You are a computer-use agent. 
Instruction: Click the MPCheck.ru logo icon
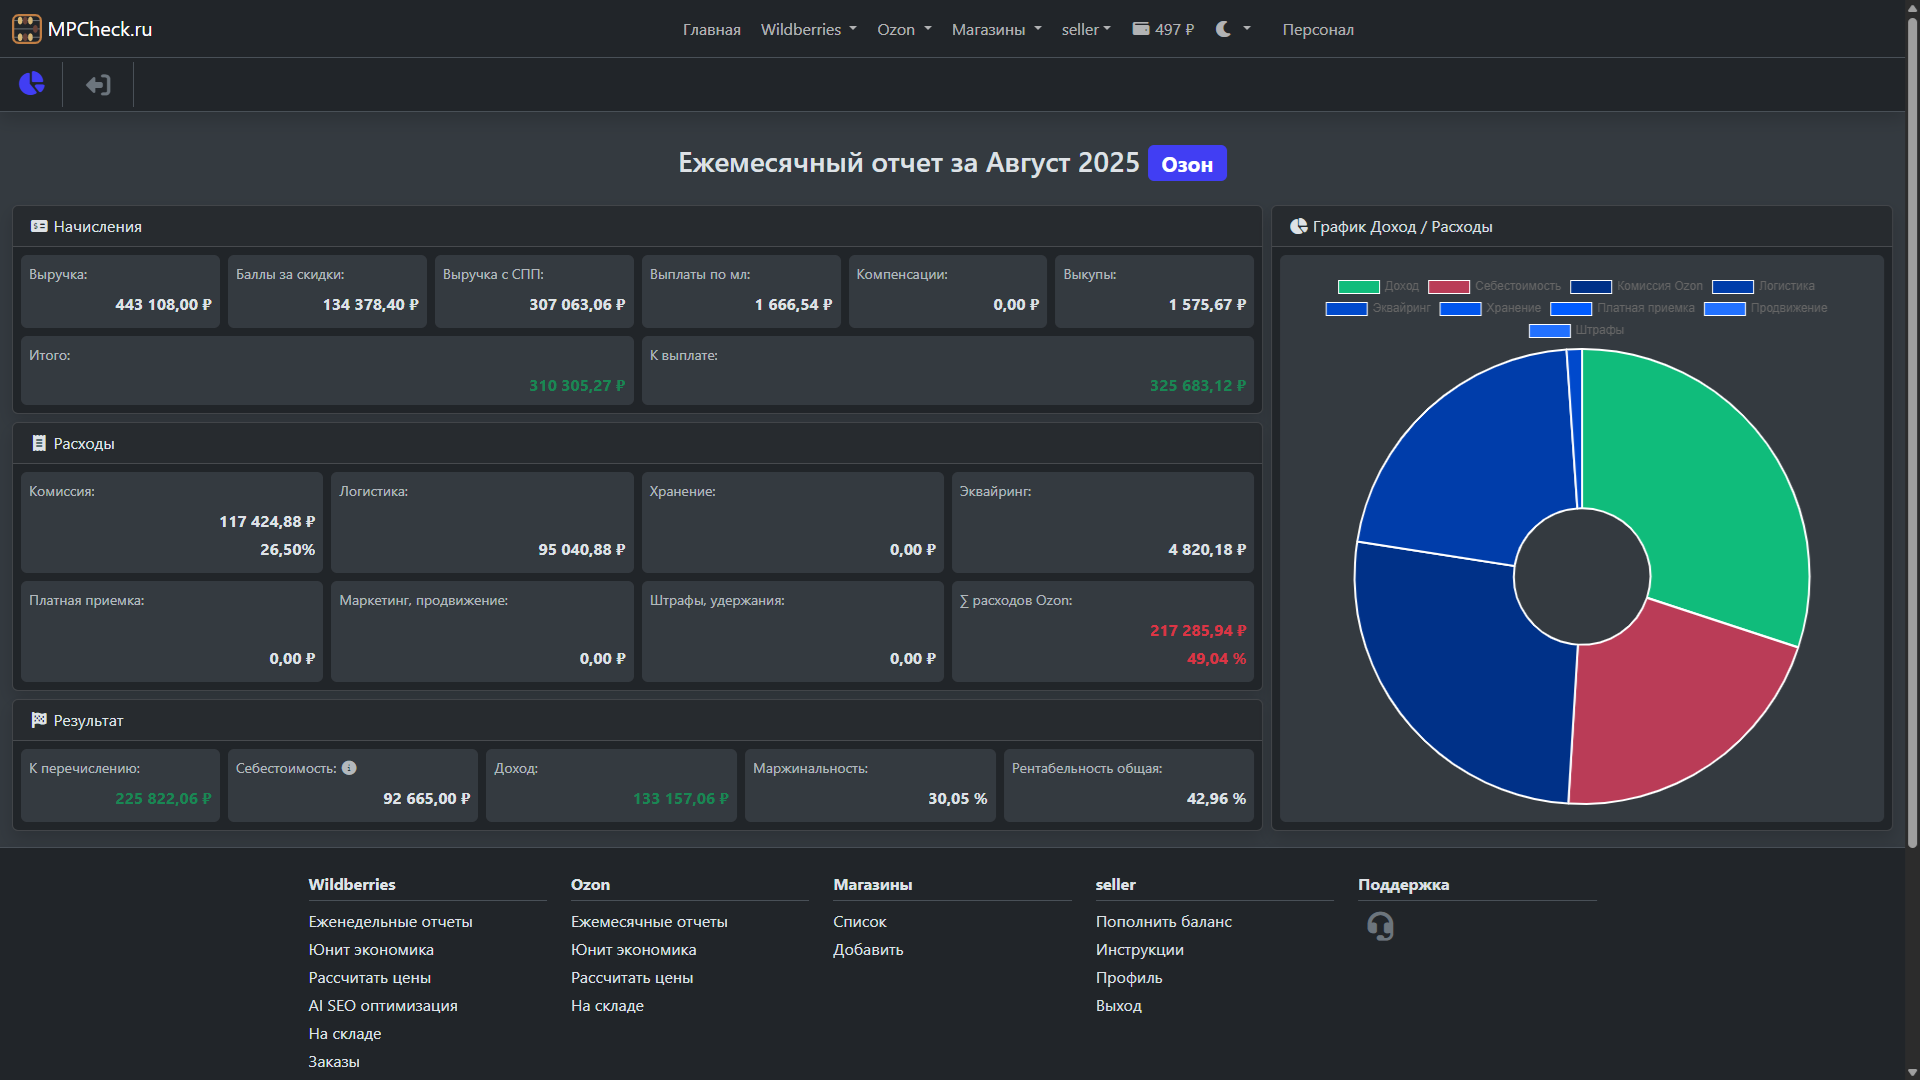point(27,29)
